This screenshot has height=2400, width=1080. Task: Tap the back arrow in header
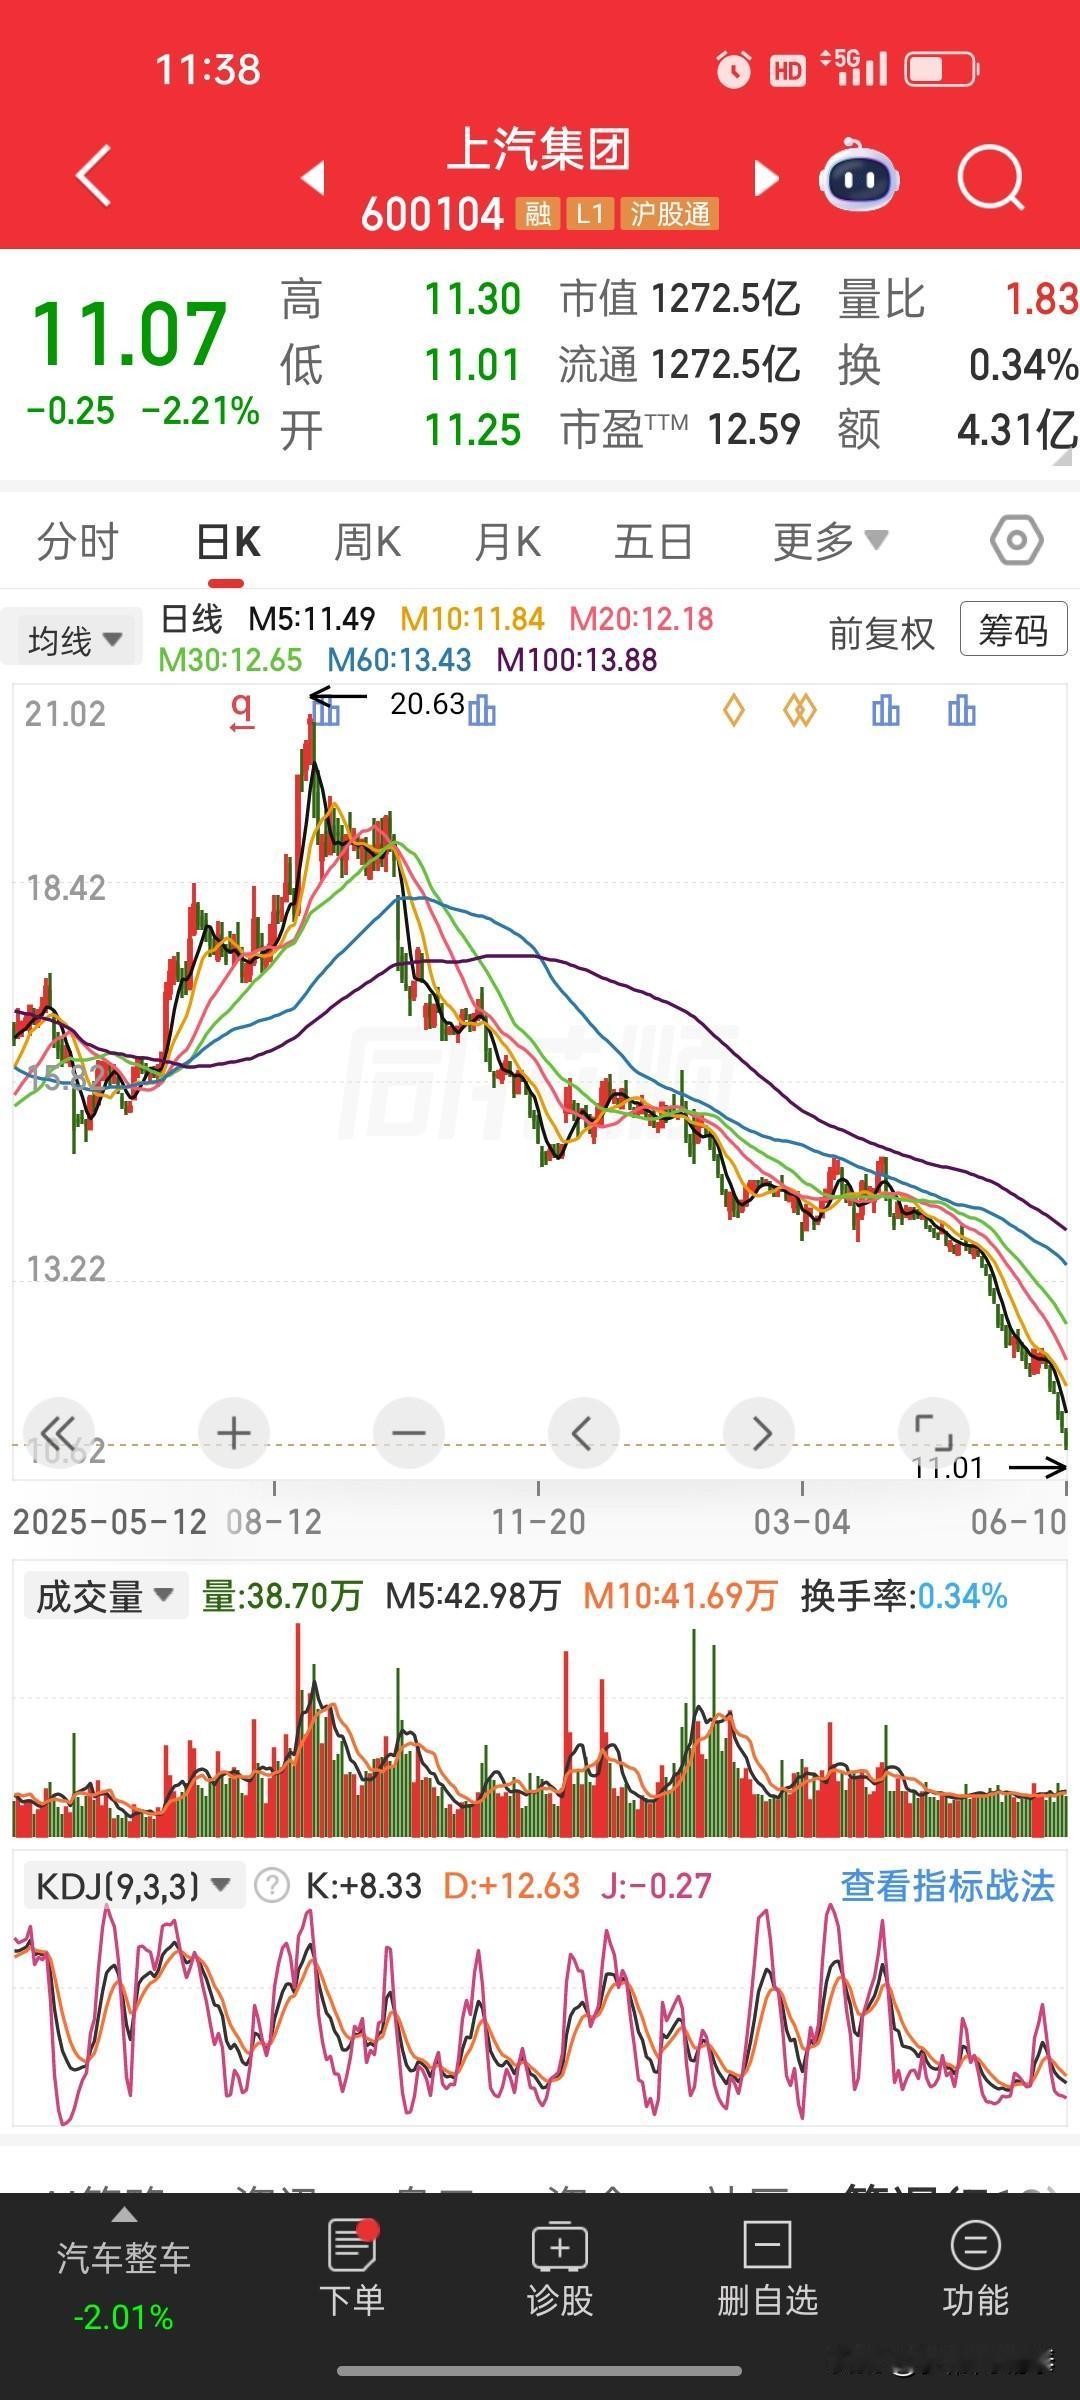[x=93, y=177]
